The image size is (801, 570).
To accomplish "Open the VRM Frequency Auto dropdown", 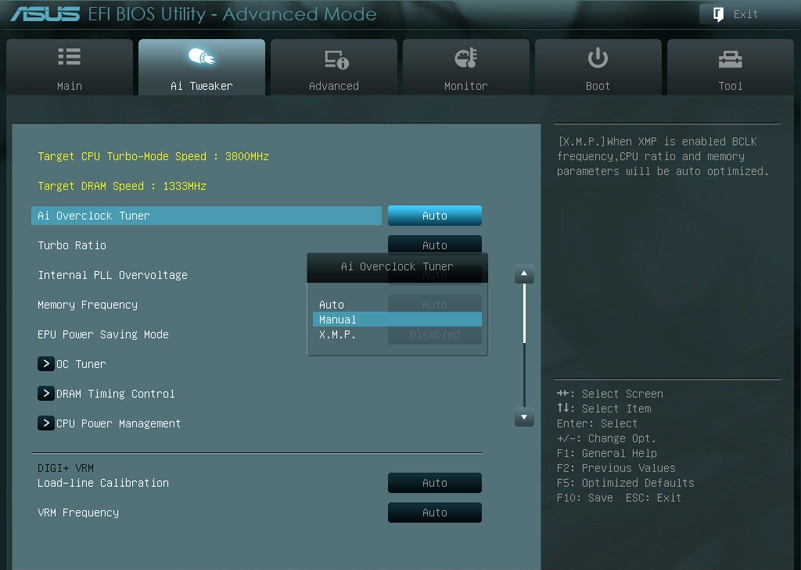I will (x=435, y=512).
